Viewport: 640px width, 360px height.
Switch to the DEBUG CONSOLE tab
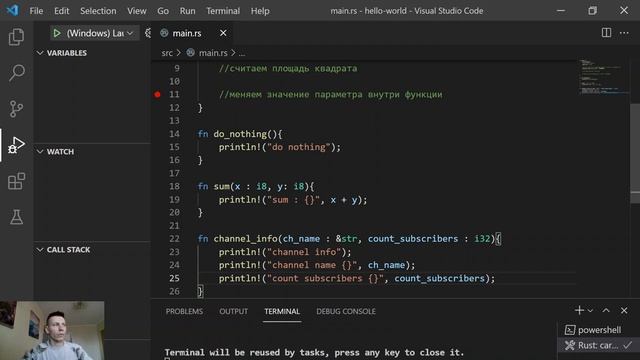[346, 311]
